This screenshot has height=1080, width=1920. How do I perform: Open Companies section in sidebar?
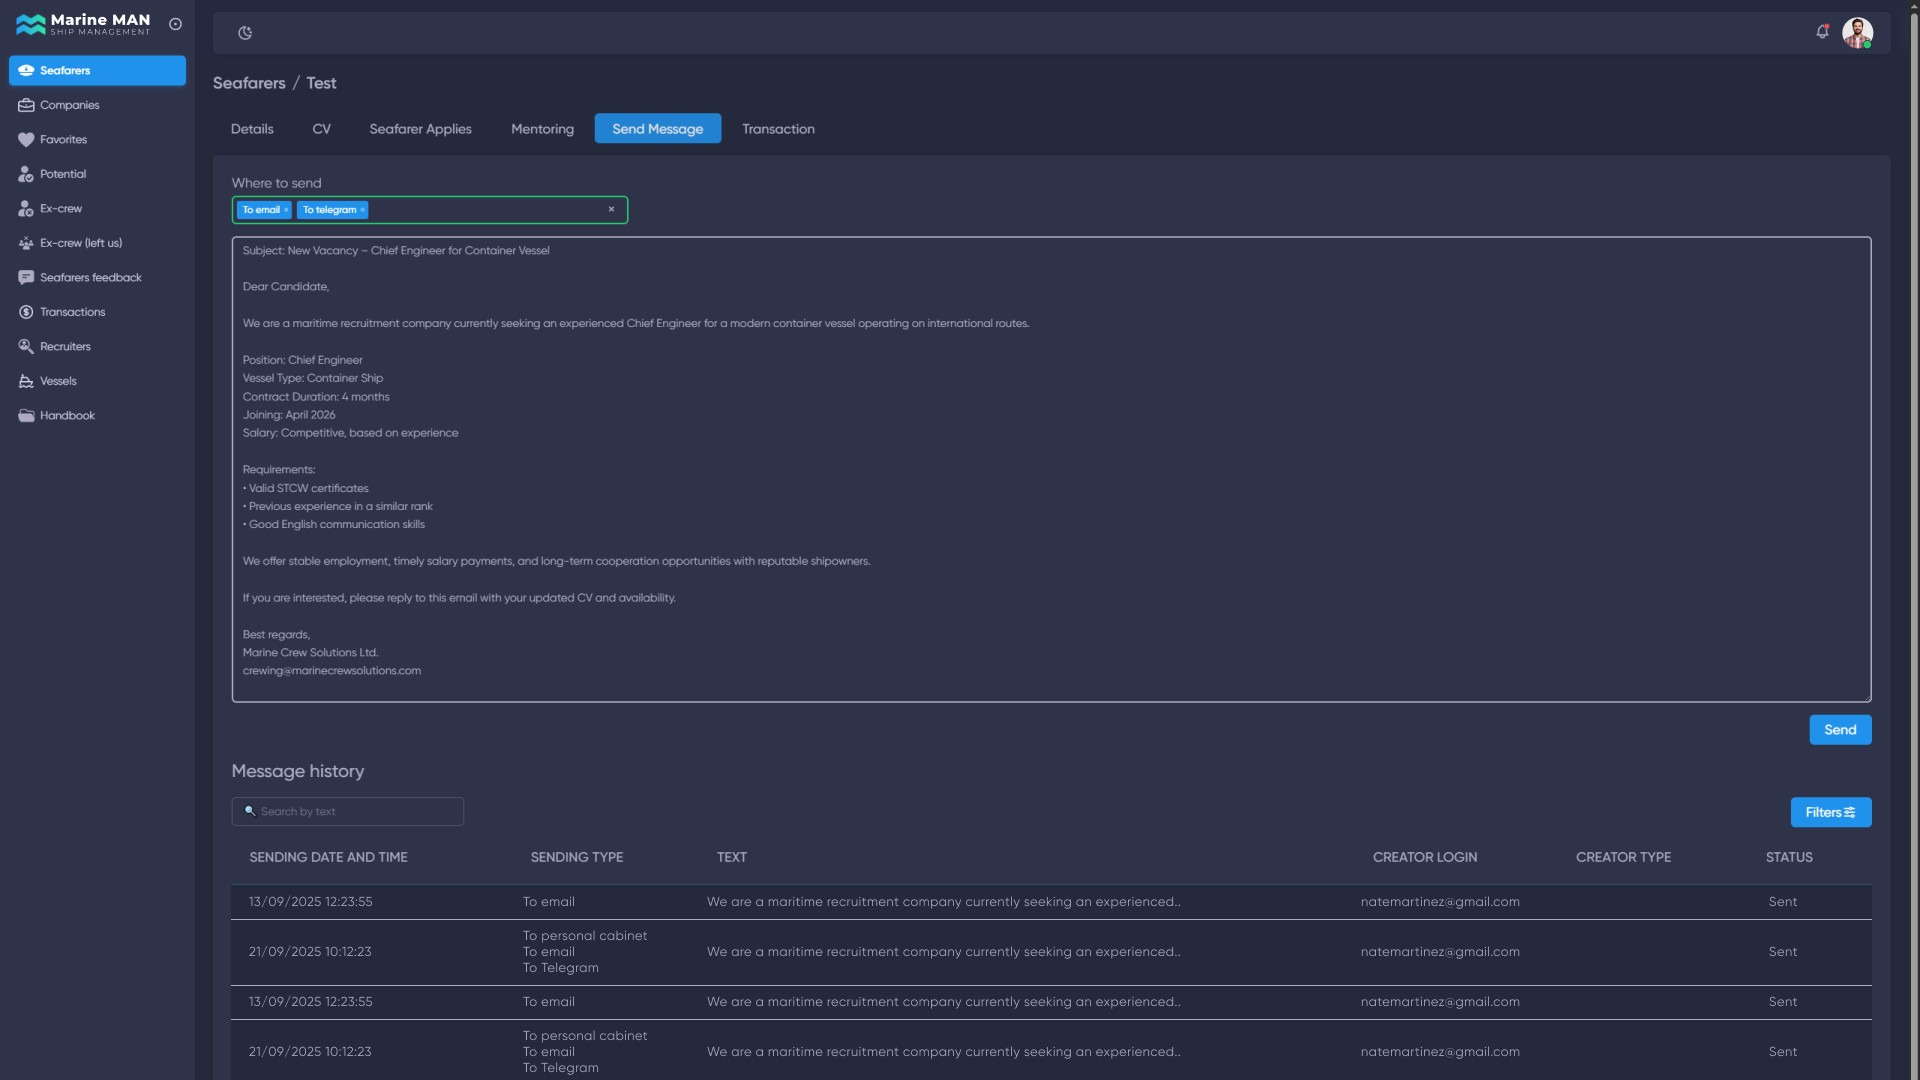97,105
